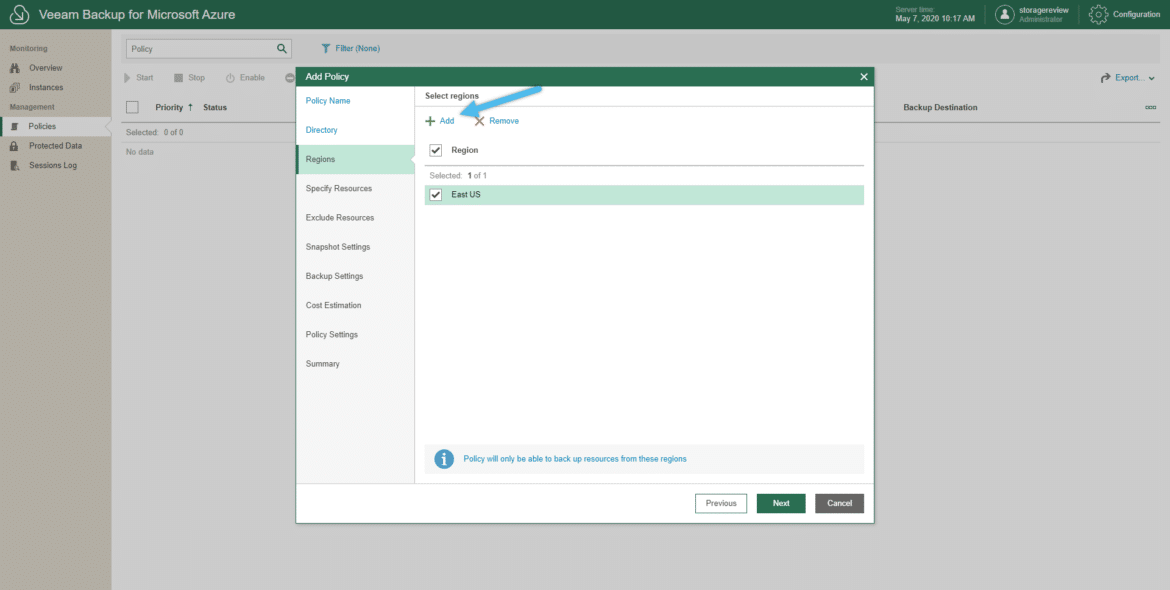The width and height of the screenshot is (1170, 590).
Task: Expand the Export dropdown
Action: point(1127,78)
